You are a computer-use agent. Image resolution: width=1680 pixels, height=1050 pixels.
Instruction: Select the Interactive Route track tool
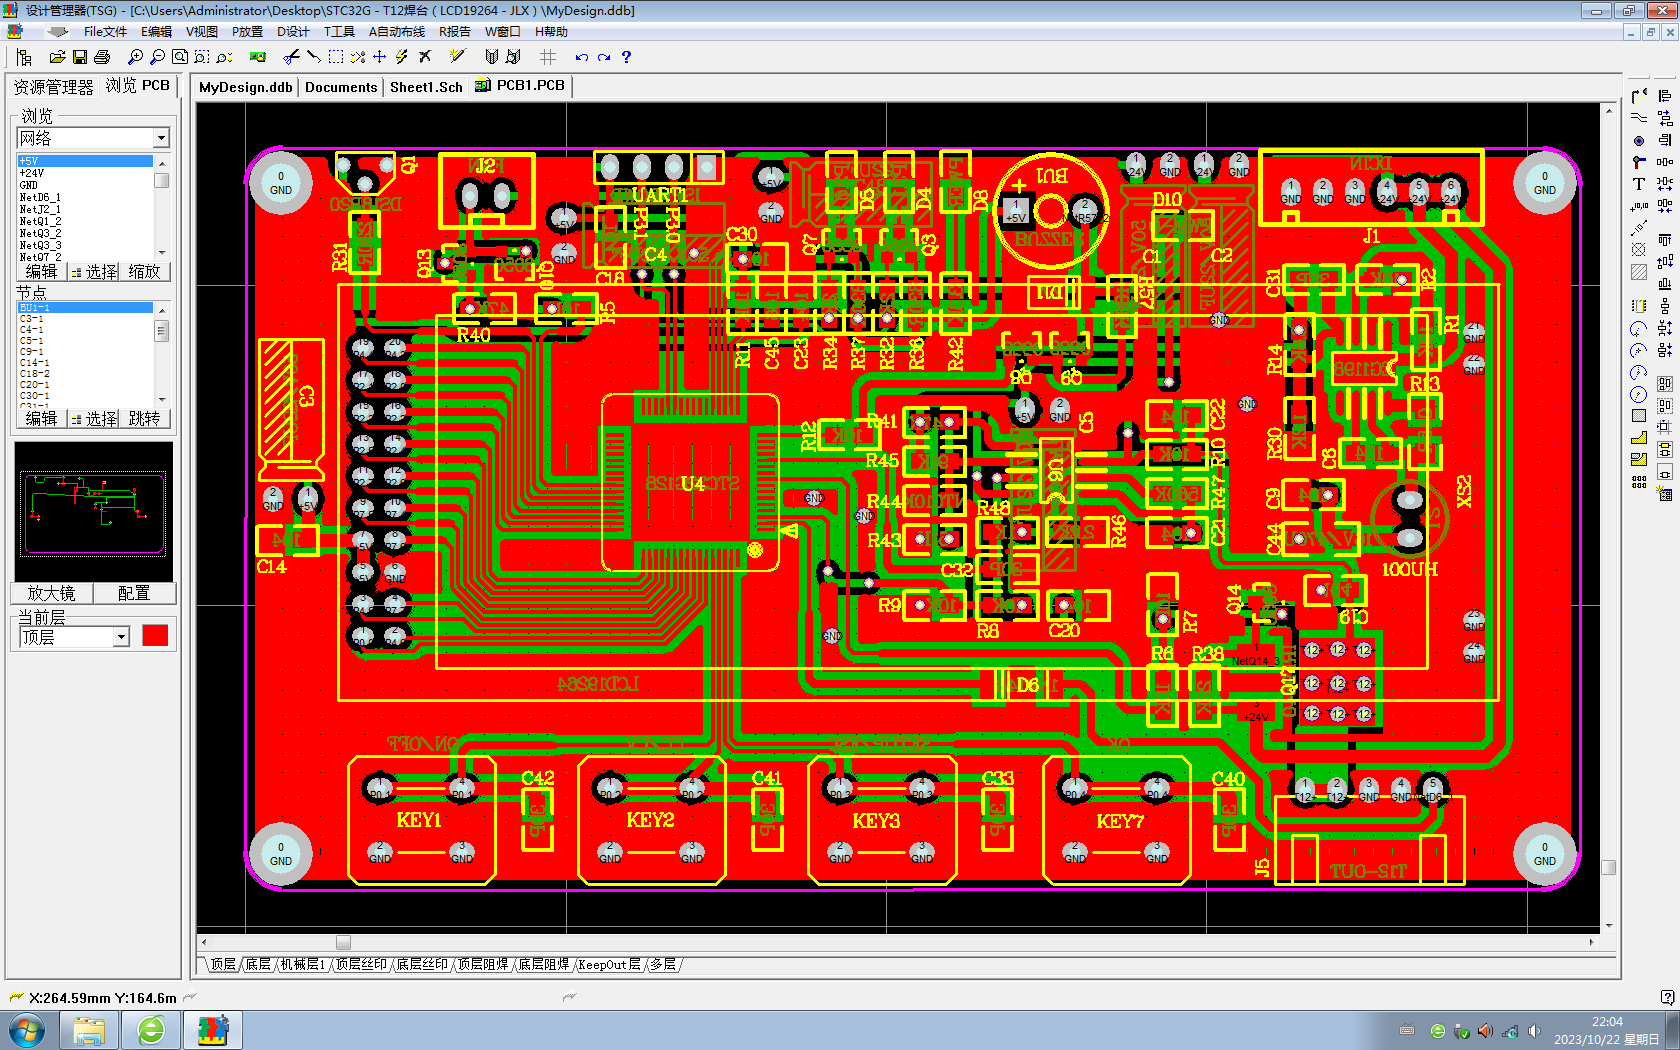coord(1639,96)
